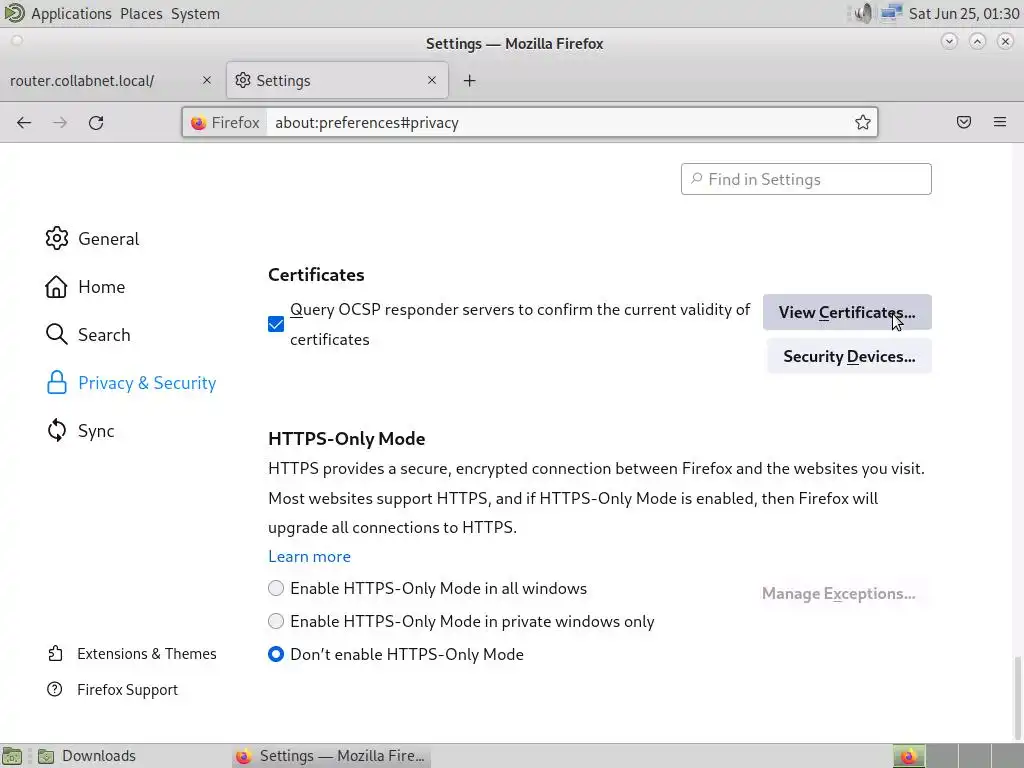Click the network connection tray icon
The image size is (1024, 768).
coord(891,13)
